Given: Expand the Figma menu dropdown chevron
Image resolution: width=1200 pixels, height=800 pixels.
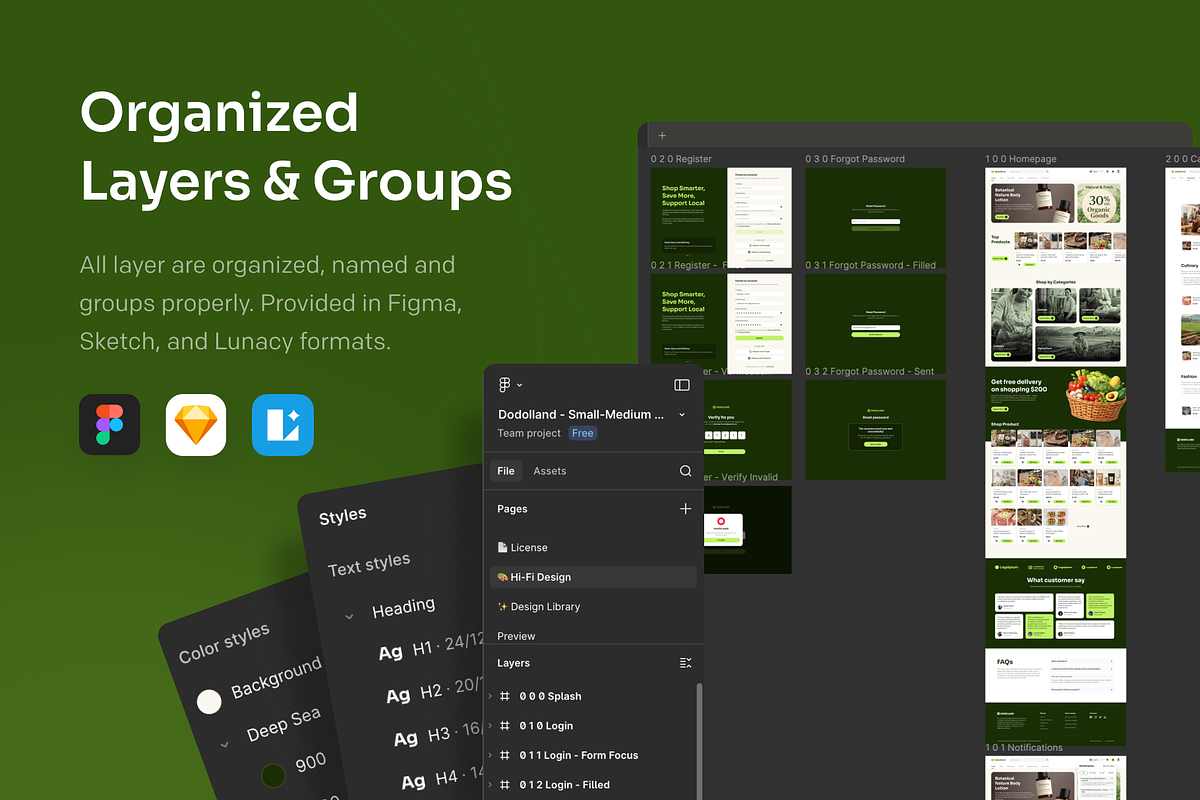Looking at the screenshot, I should [x=519, y=385].
